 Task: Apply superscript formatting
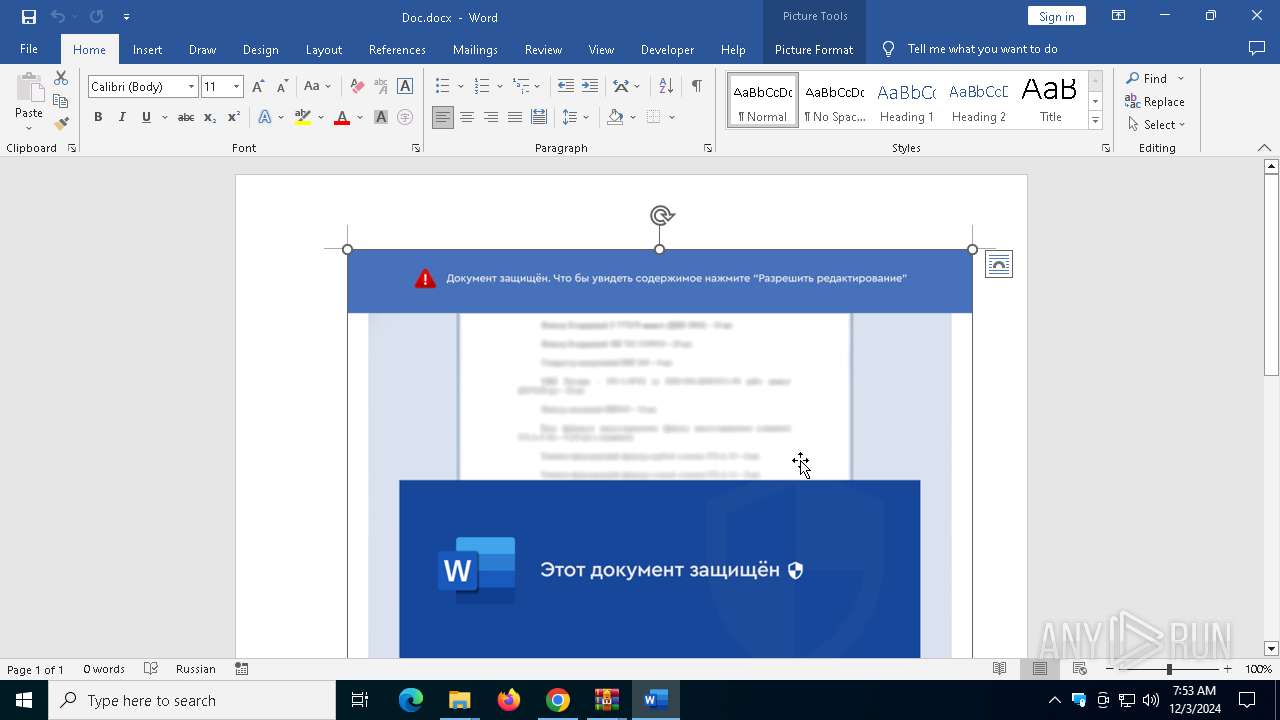point(234,118)
